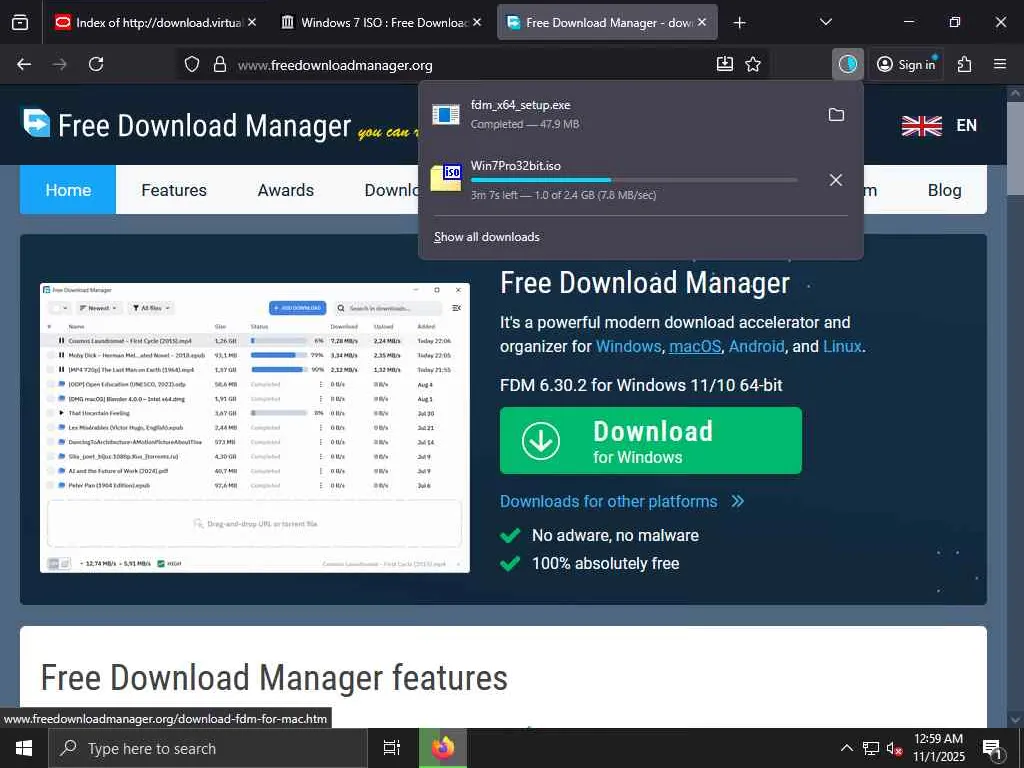Sign in to Firefox account
Screen dimensions: 1024x768
(906, 64)
